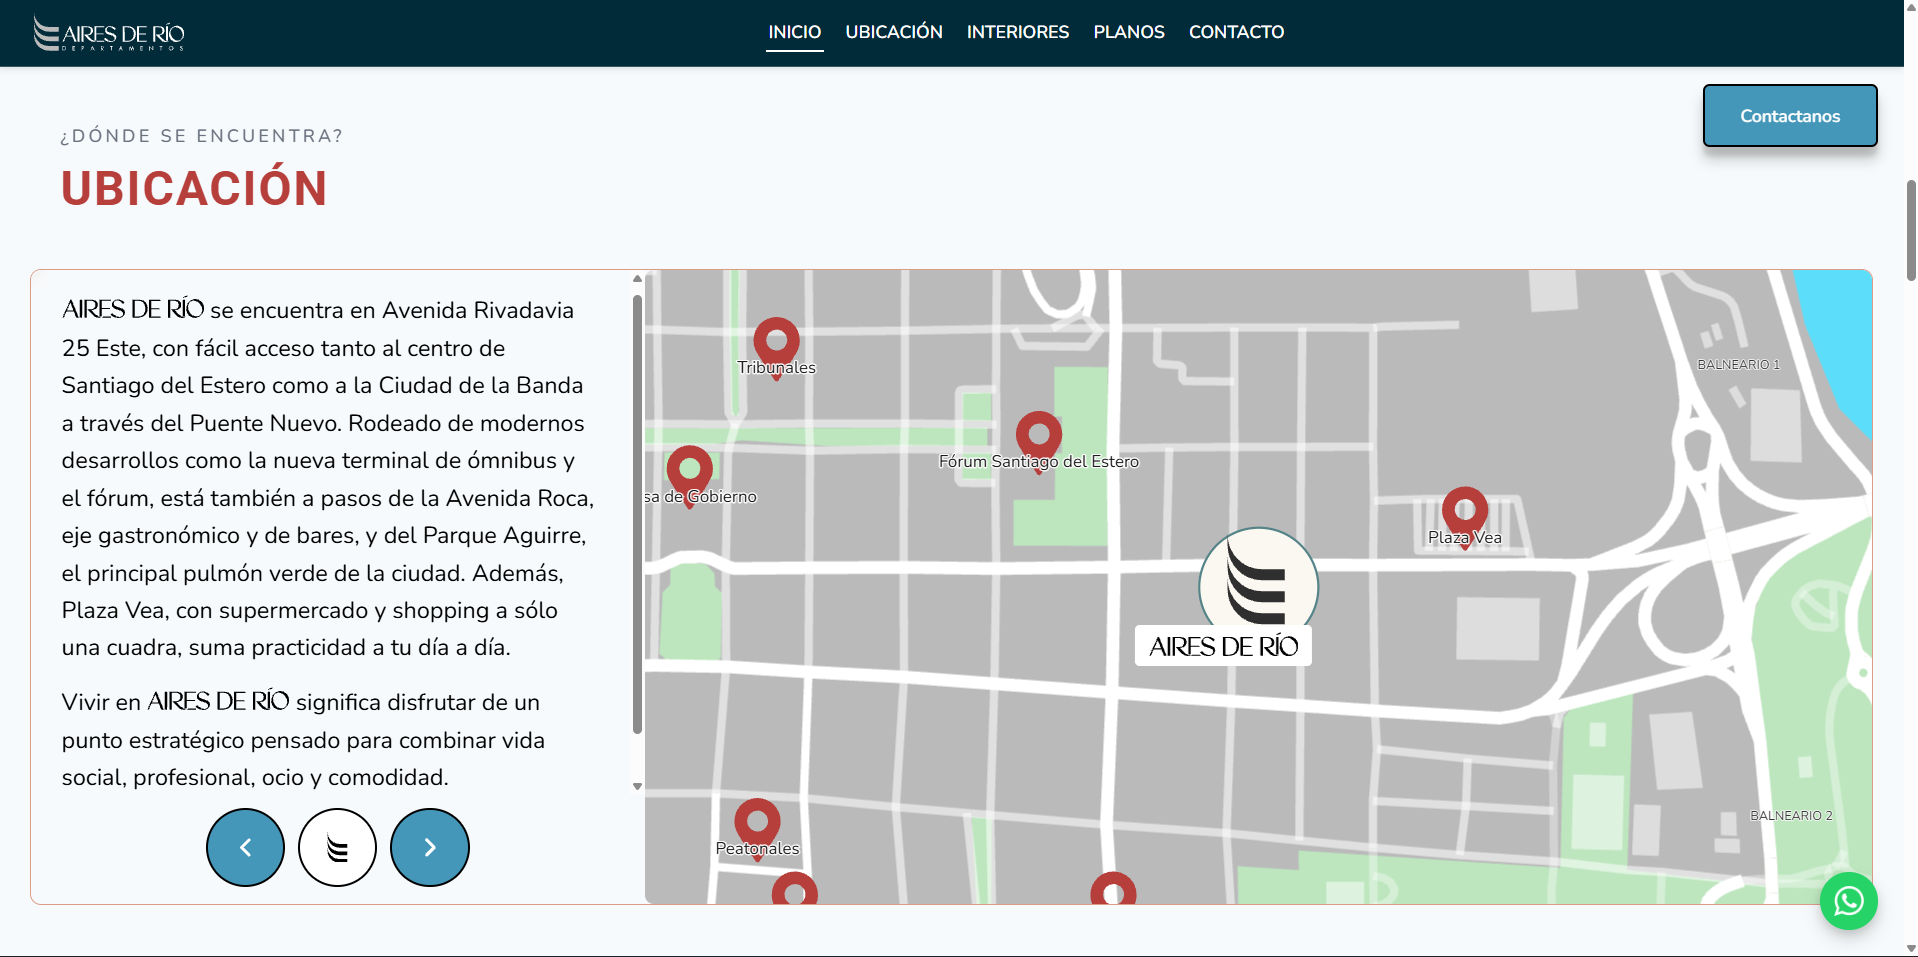Select PLANOS in the top menu

(1129, 32)
